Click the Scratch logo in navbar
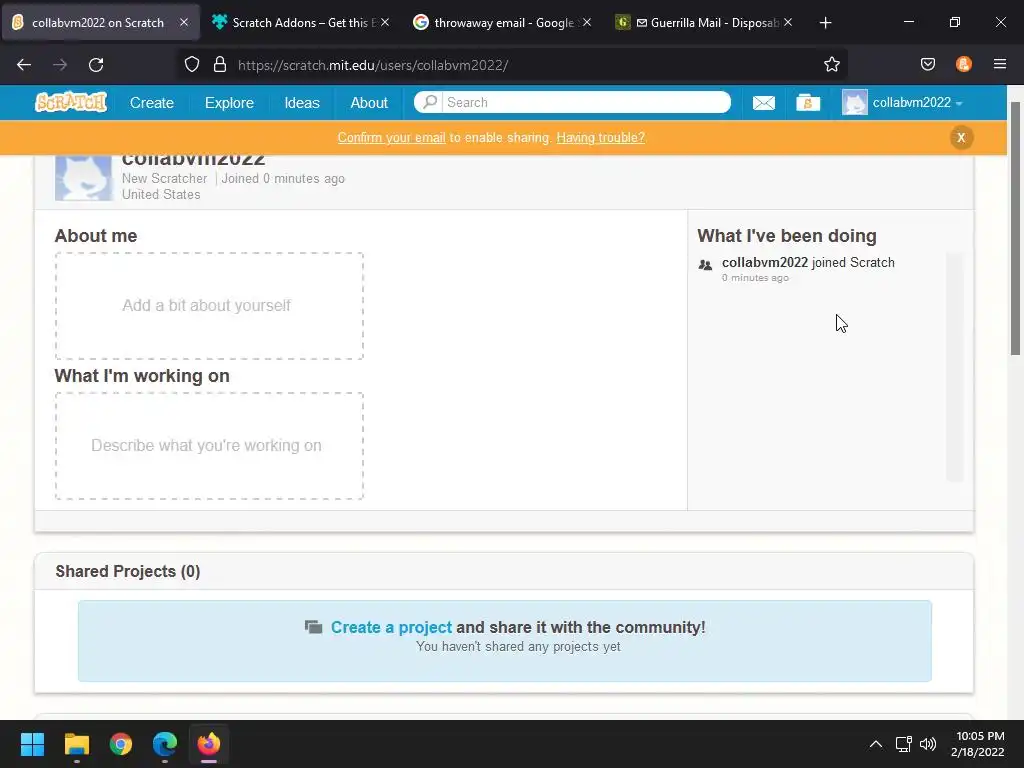The height and width of the screenshot is (768, 1024). pyautogui.click(x=71, y=103)
